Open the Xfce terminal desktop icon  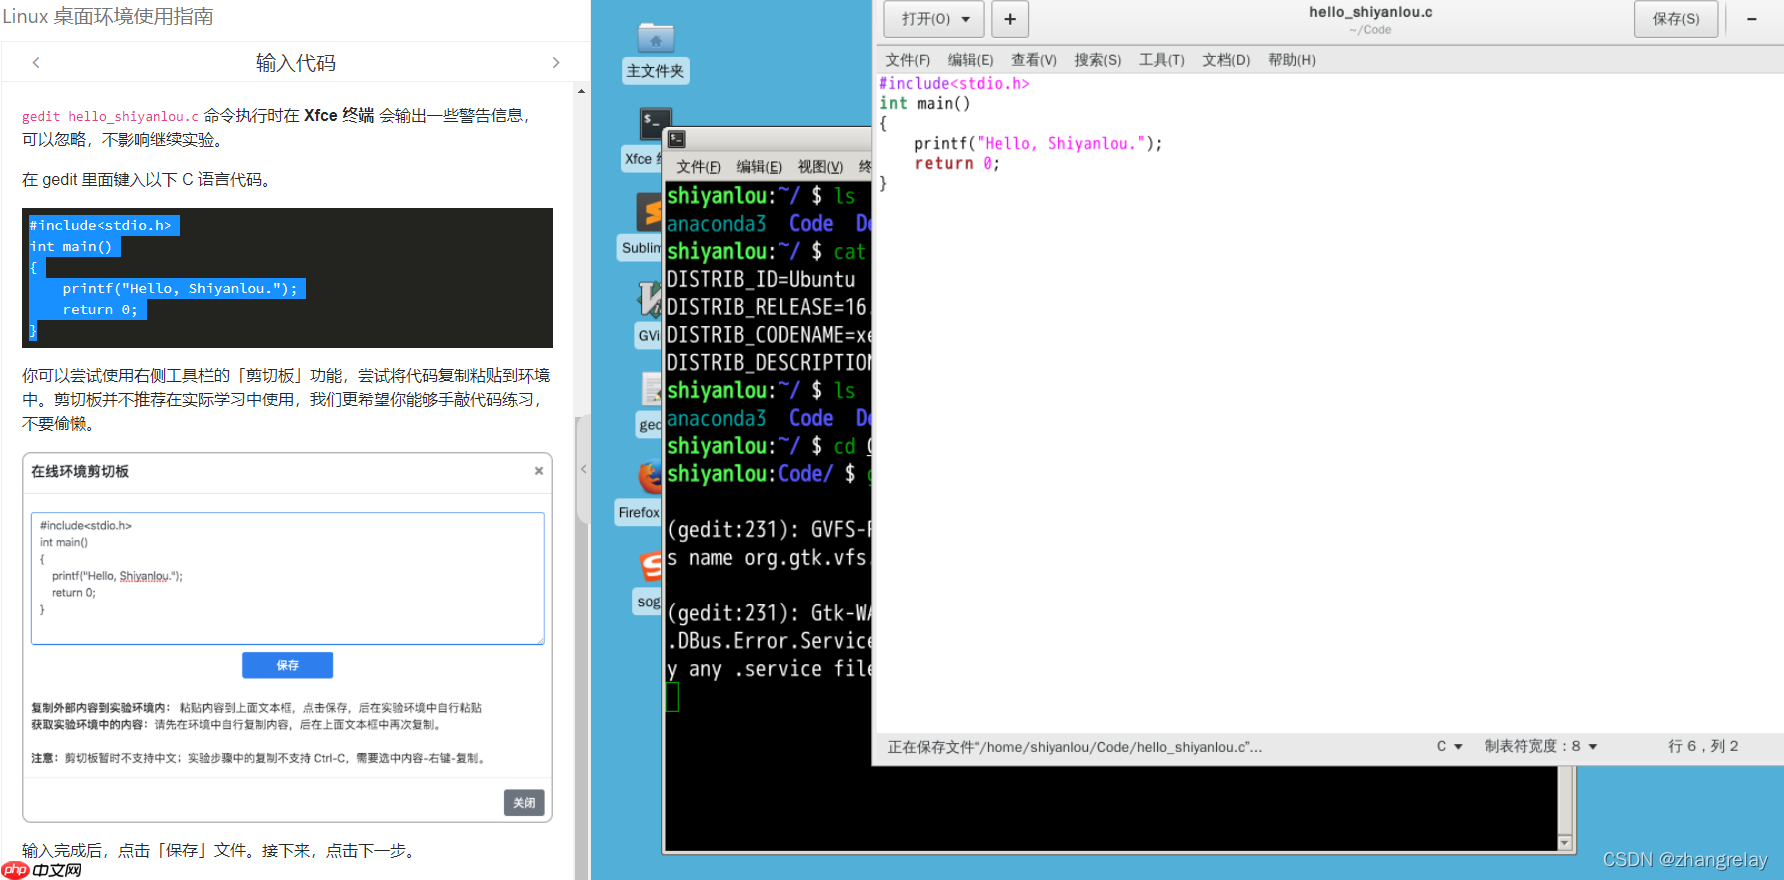point(654,125)
